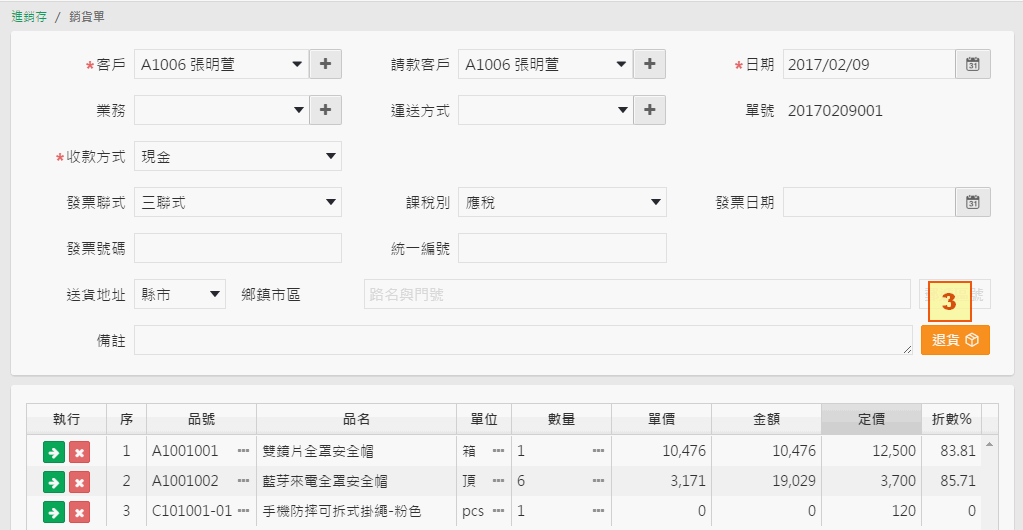
Task: Open item lookup dots for A1001002
Action: click(243, 481)
